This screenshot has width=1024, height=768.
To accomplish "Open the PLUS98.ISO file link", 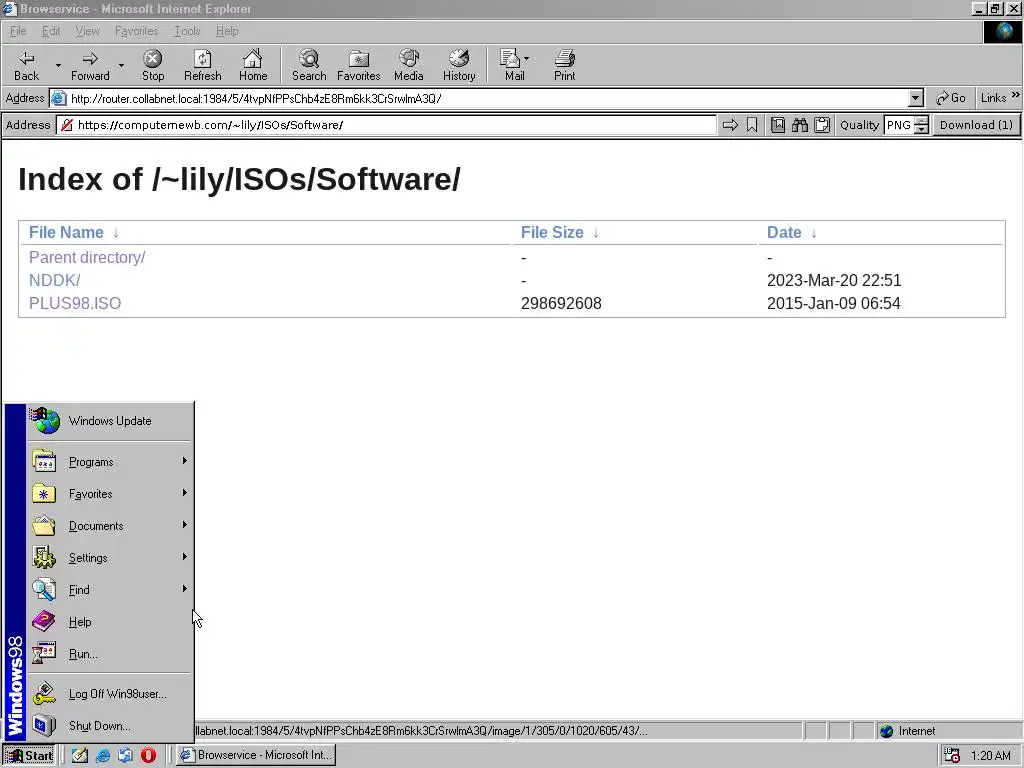I will [75, 303].
